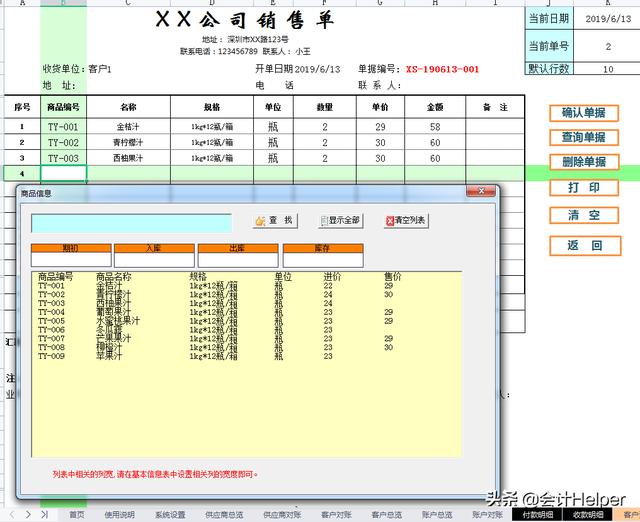Screen dimensions: 640x522
Task: Click the 金额 table header
Action: (x=435, y=107)
